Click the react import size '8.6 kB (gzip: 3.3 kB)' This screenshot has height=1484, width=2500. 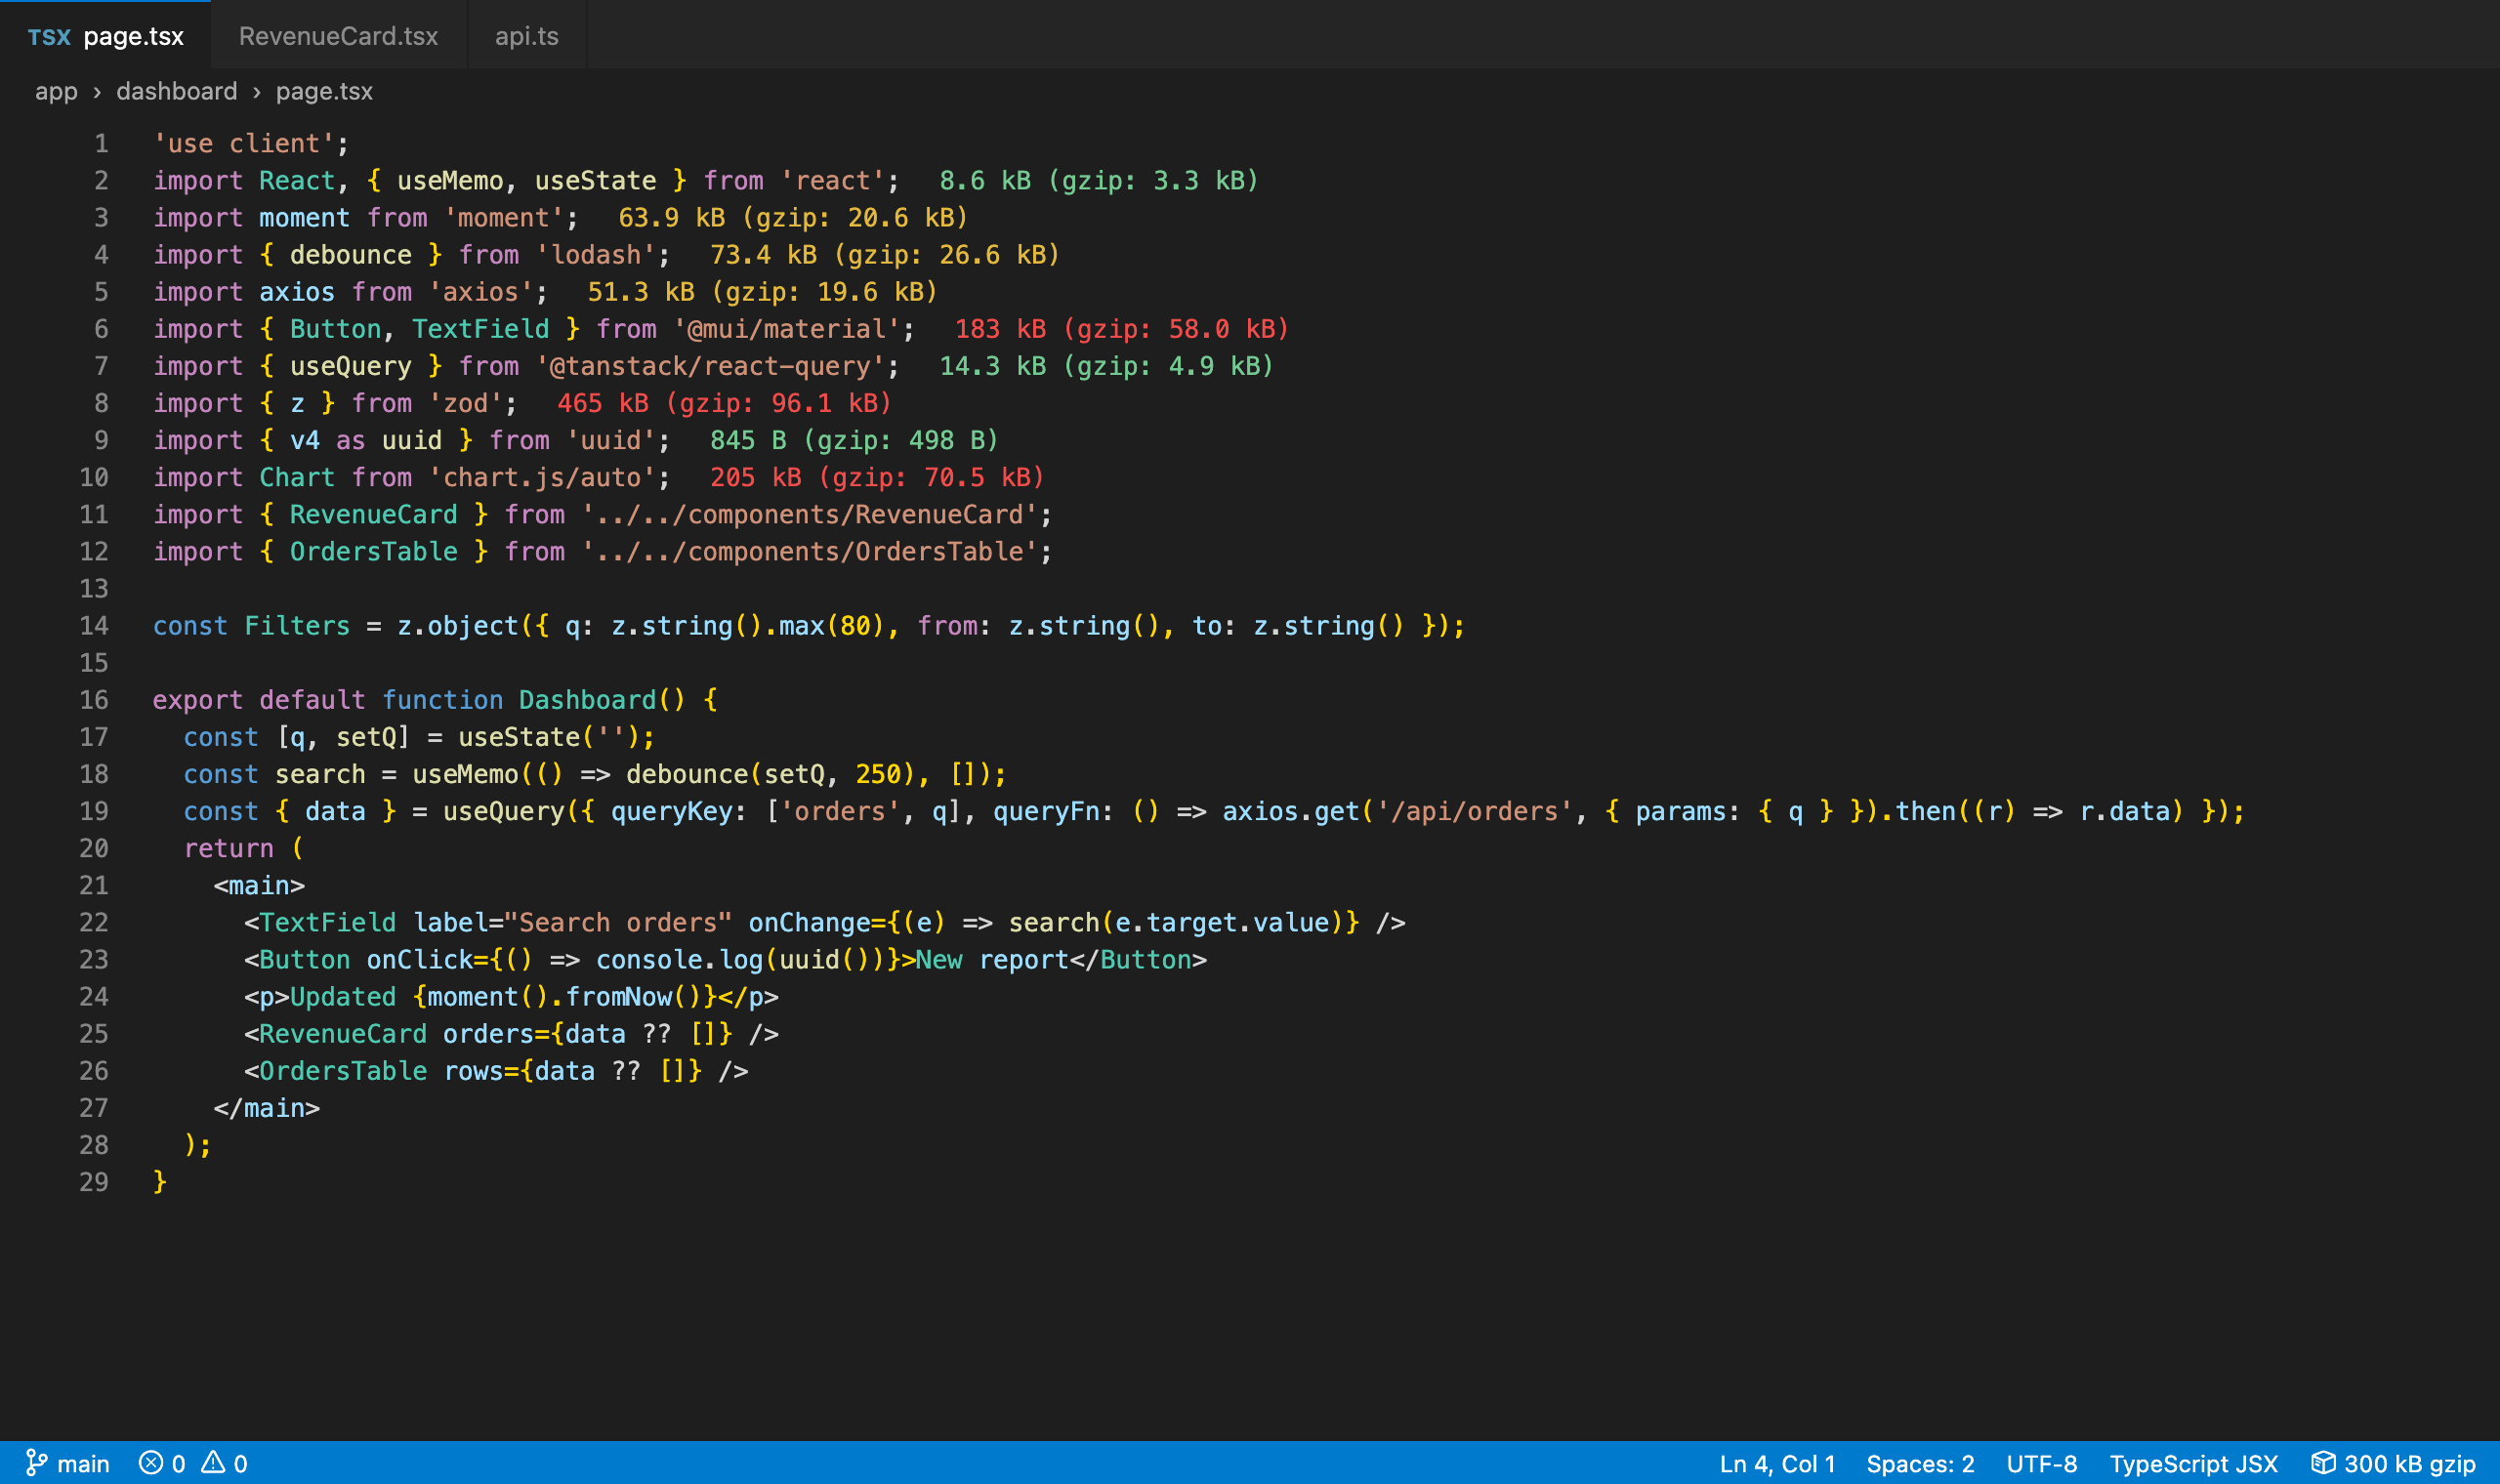coord(1099,181)
